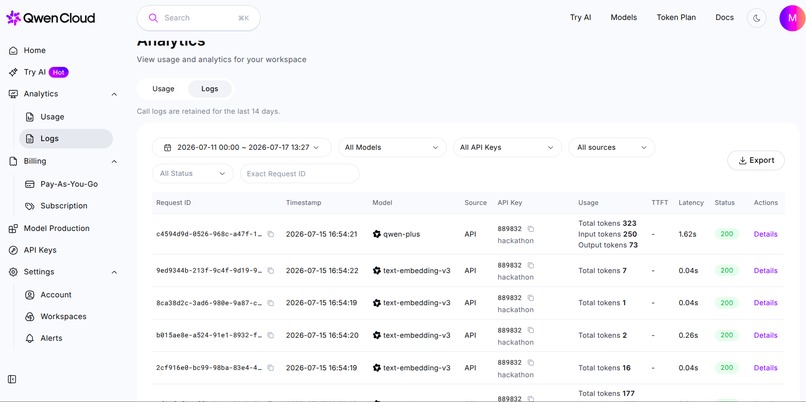Screen dimensions: 806x402
Task: Click the Analytics monitor icon
Action: [13, 94]
